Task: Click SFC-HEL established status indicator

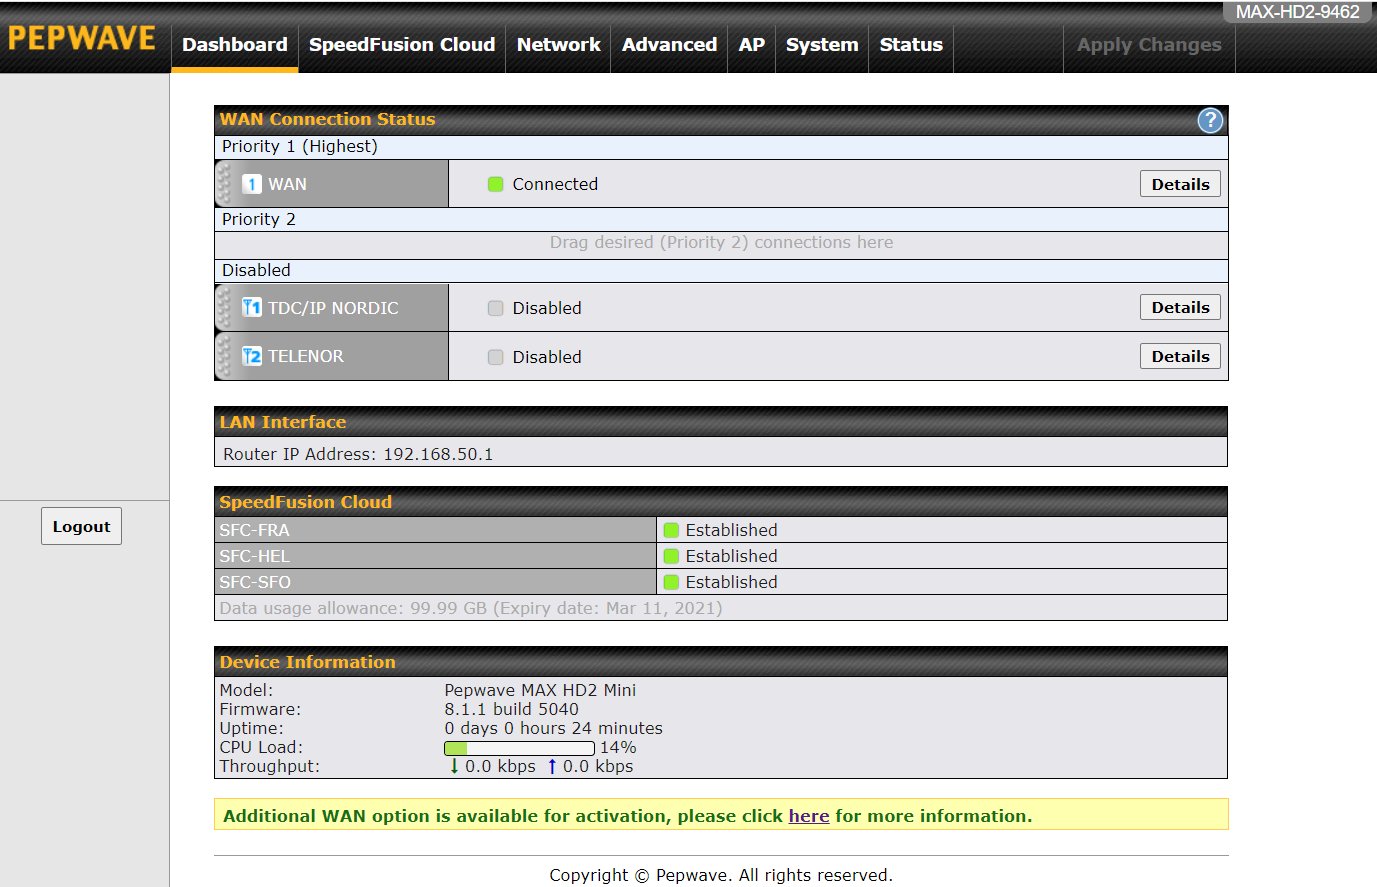Action: [671, 556]
